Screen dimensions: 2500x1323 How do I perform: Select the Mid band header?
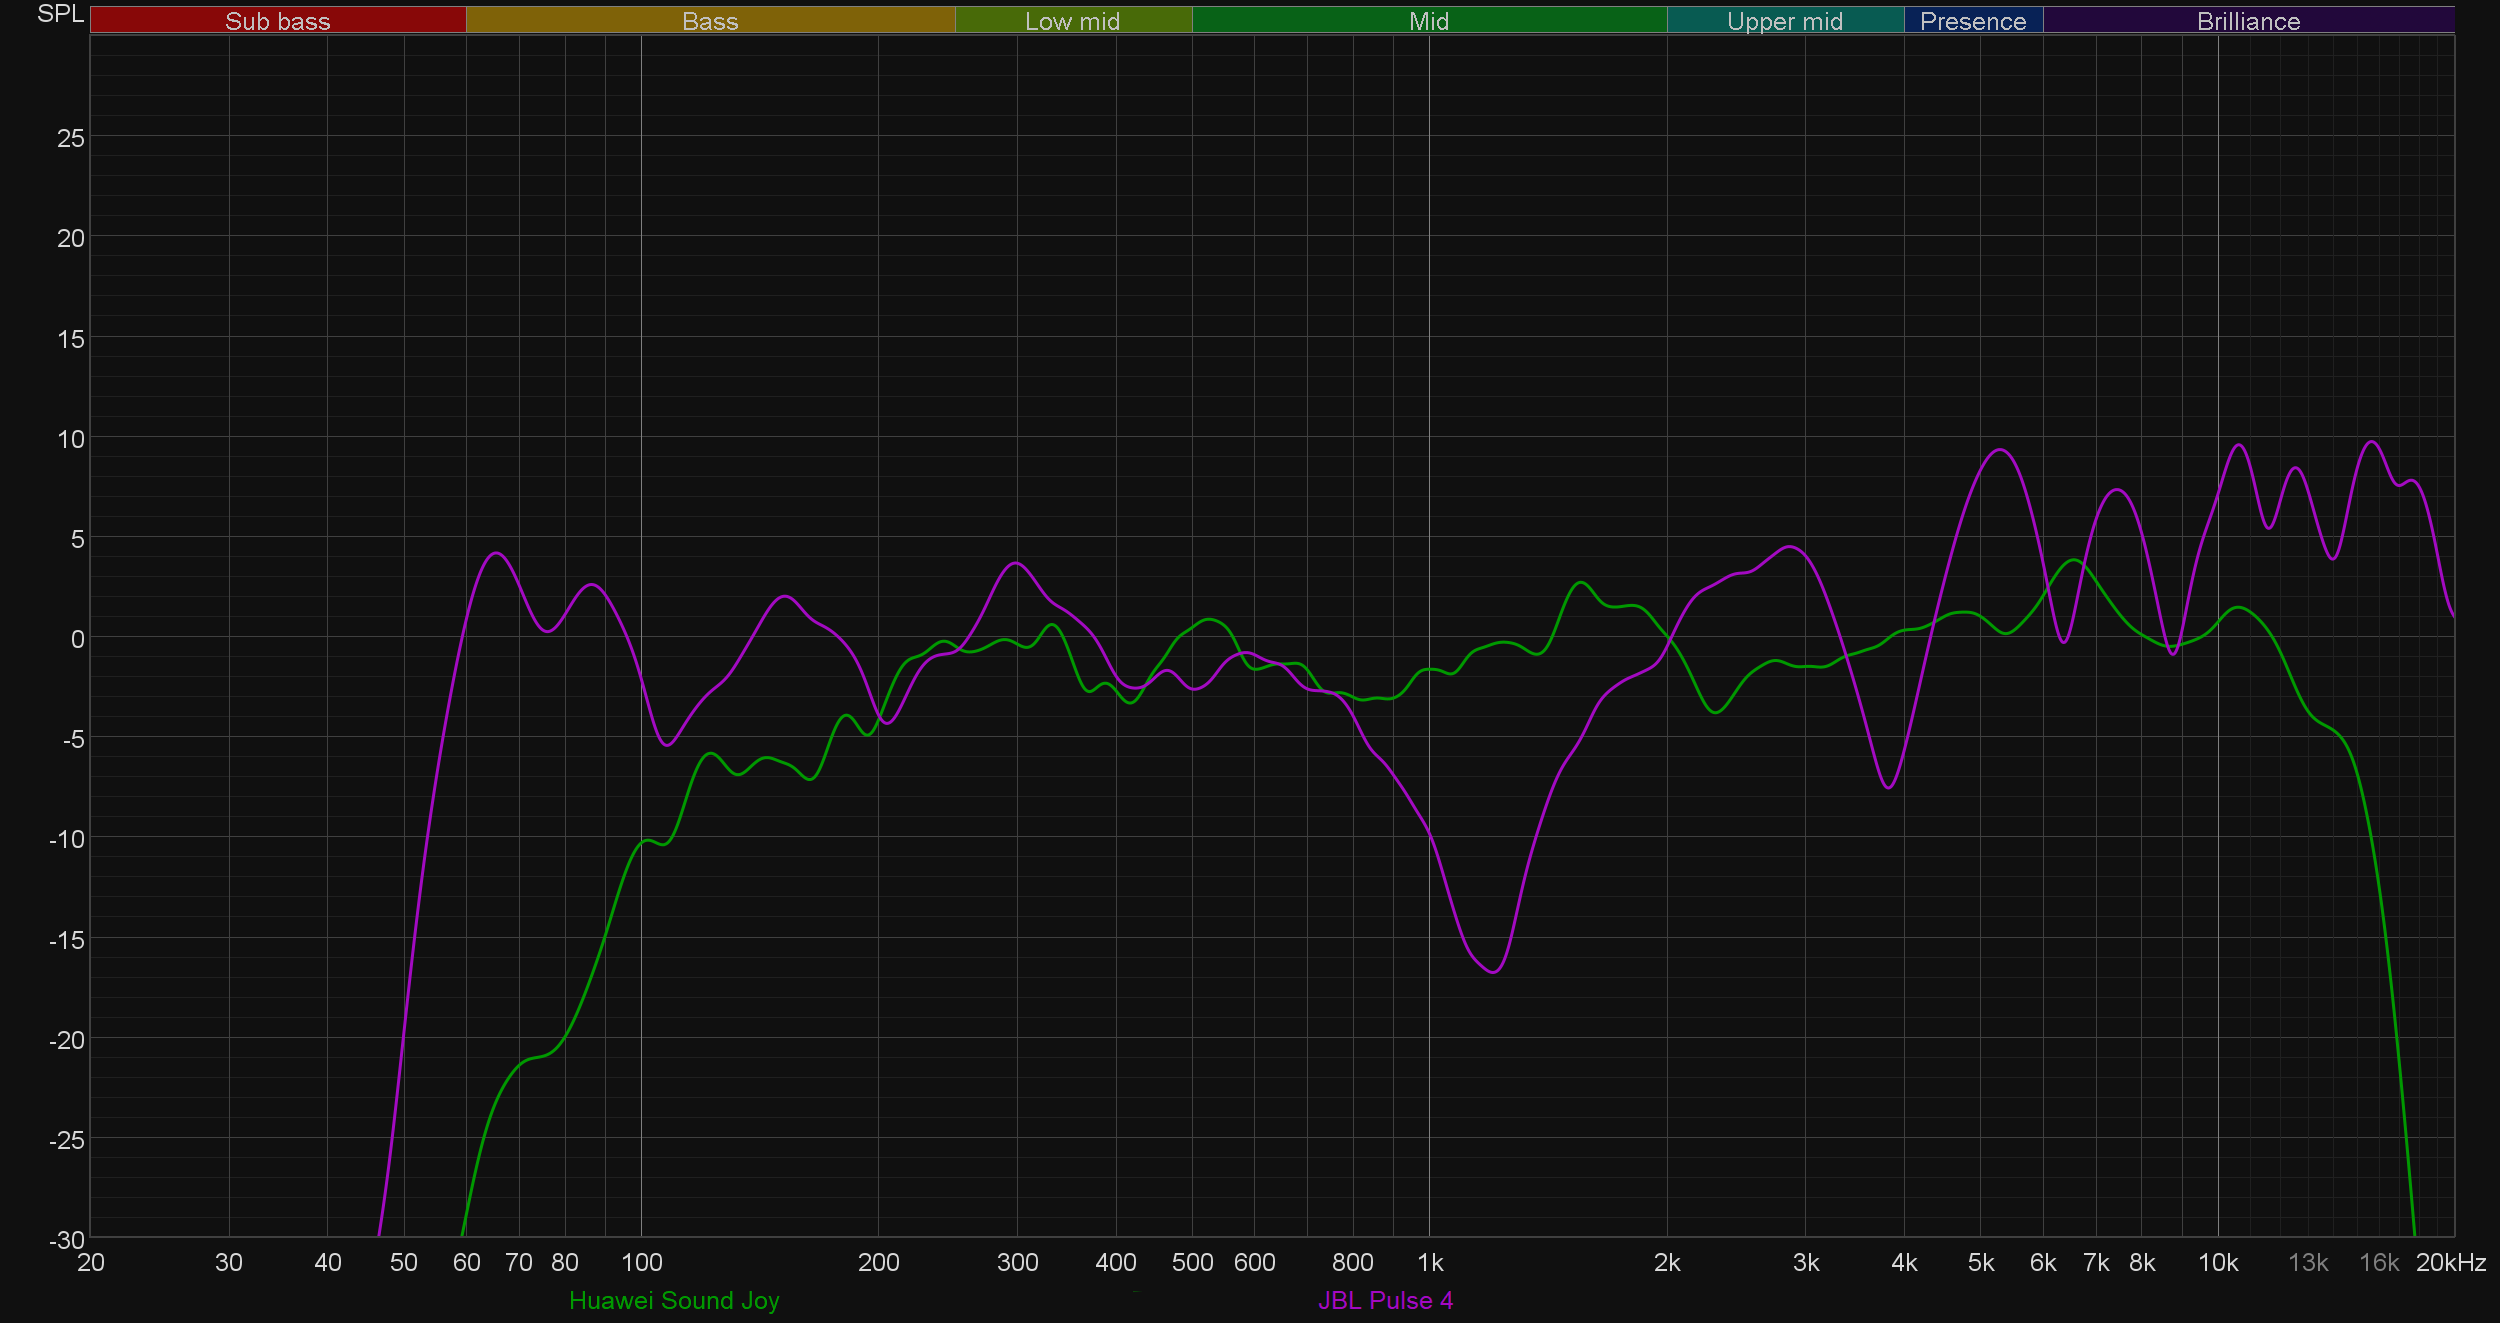click(x=1429, y=21)
